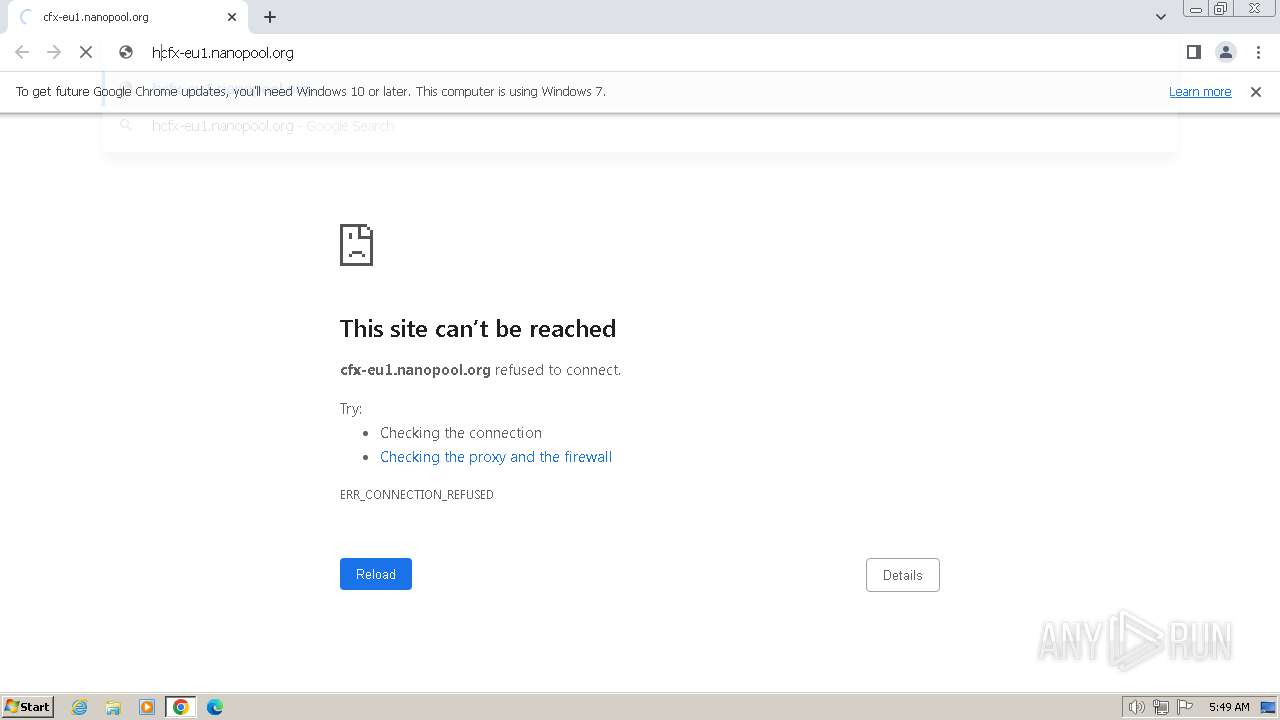
Task: Launch Windows Media Player from taskbar
Action: coord(147,707)
